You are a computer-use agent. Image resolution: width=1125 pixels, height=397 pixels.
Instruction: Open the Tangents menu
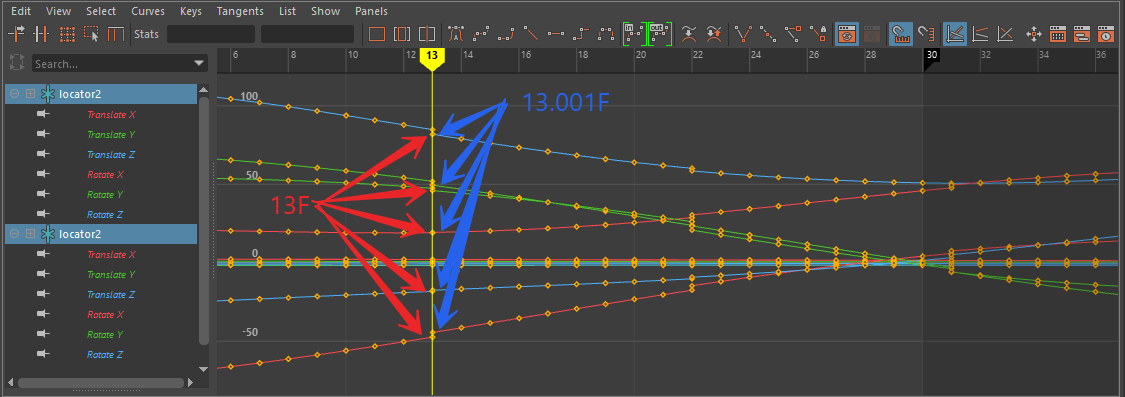pos(240,11)
